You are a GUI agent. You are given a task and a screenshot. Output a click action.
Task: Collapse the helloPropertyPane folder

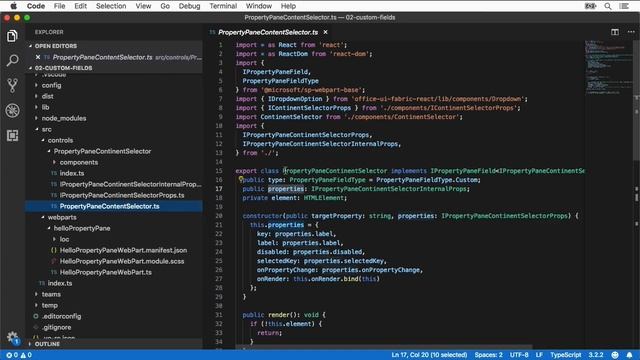coord(82,229)
